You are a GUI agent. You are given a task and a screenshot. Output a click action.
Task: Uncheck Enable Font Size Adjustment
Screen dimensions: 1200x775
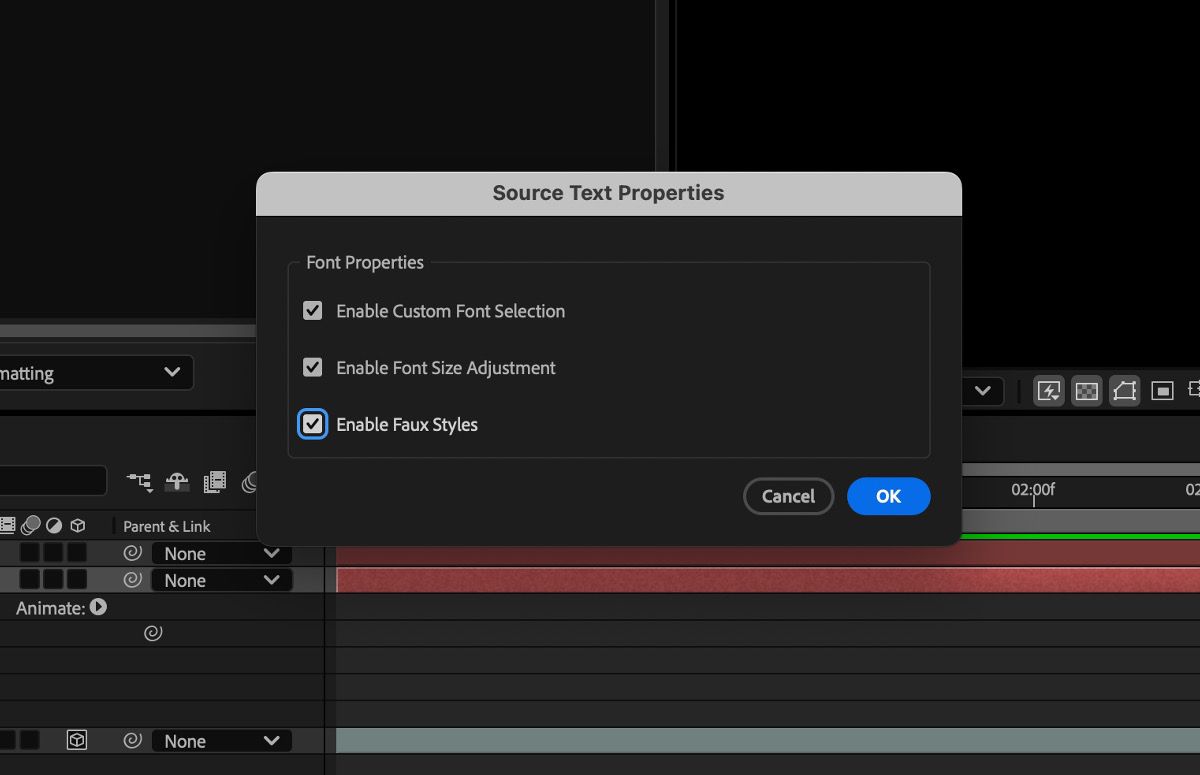pos(312,367)
